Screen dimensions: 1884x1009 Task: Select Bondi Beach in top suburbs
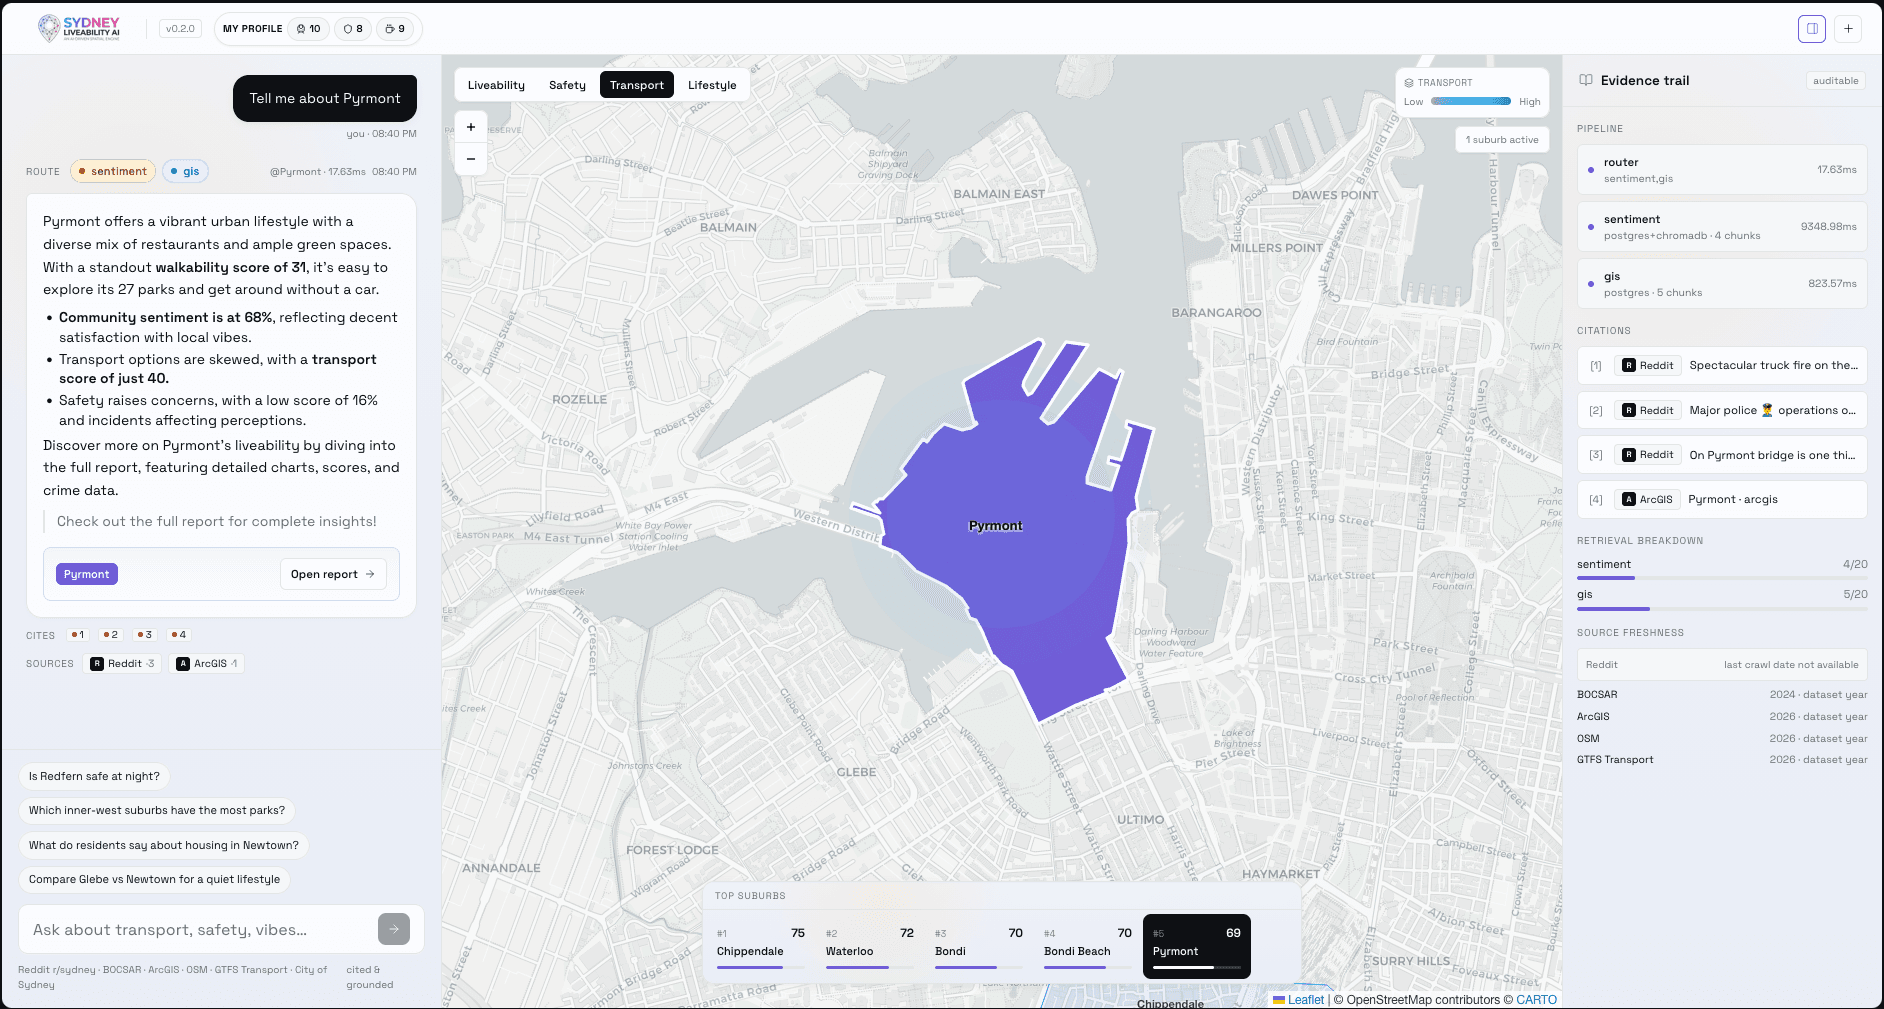[1088, 946]
